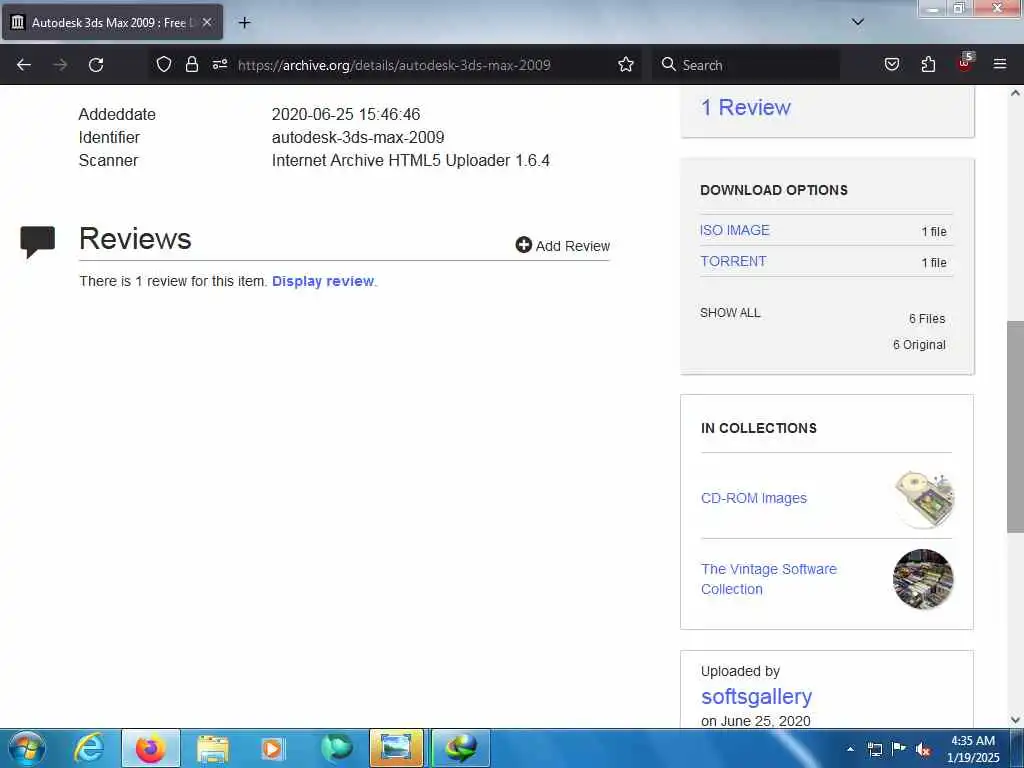This screenshot has height=768, width=1024.
Task: Open site permissions icon in address bar
Action: [x=219, y=64]
